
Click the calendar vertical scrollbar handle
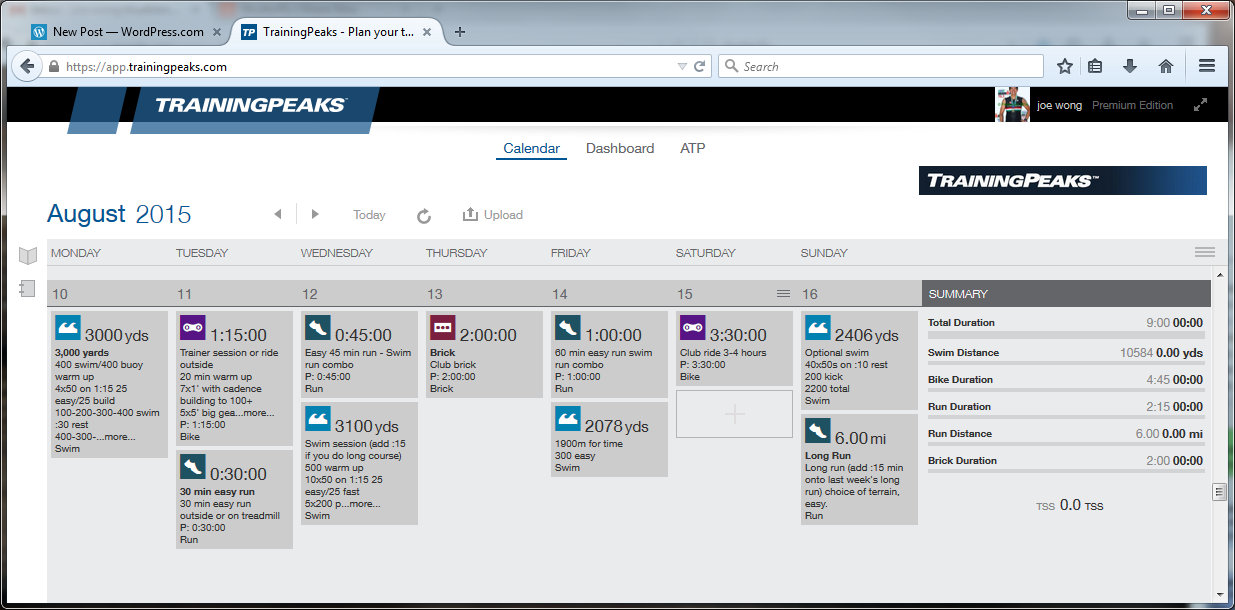(1218, 491)
